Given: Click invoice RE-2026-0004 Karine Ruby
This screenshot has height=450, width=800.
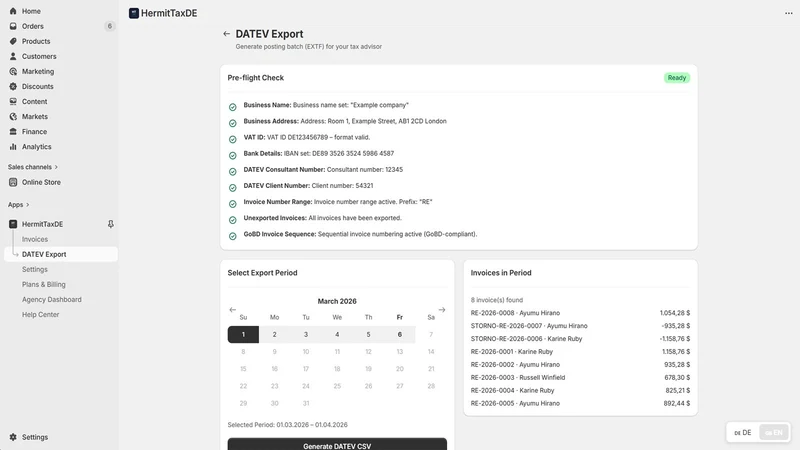Looking at the screenshot, I should tap(512, 390).
